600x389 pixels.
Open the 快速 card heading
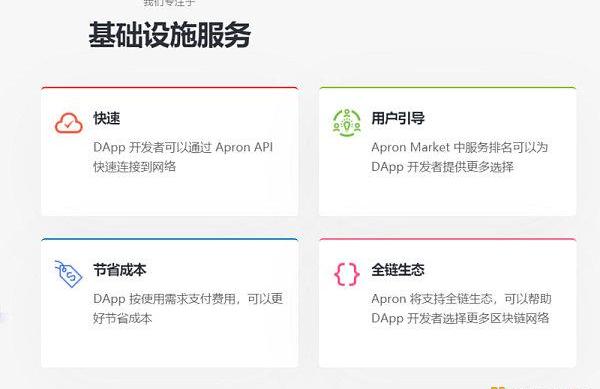click(107, 118)
